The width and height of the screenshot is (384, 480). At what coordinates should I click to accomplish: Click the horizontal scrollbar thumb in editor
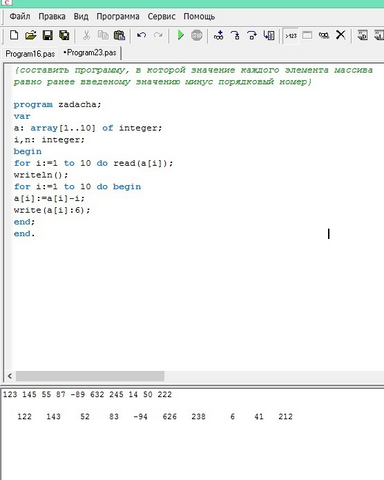point(90,376)
